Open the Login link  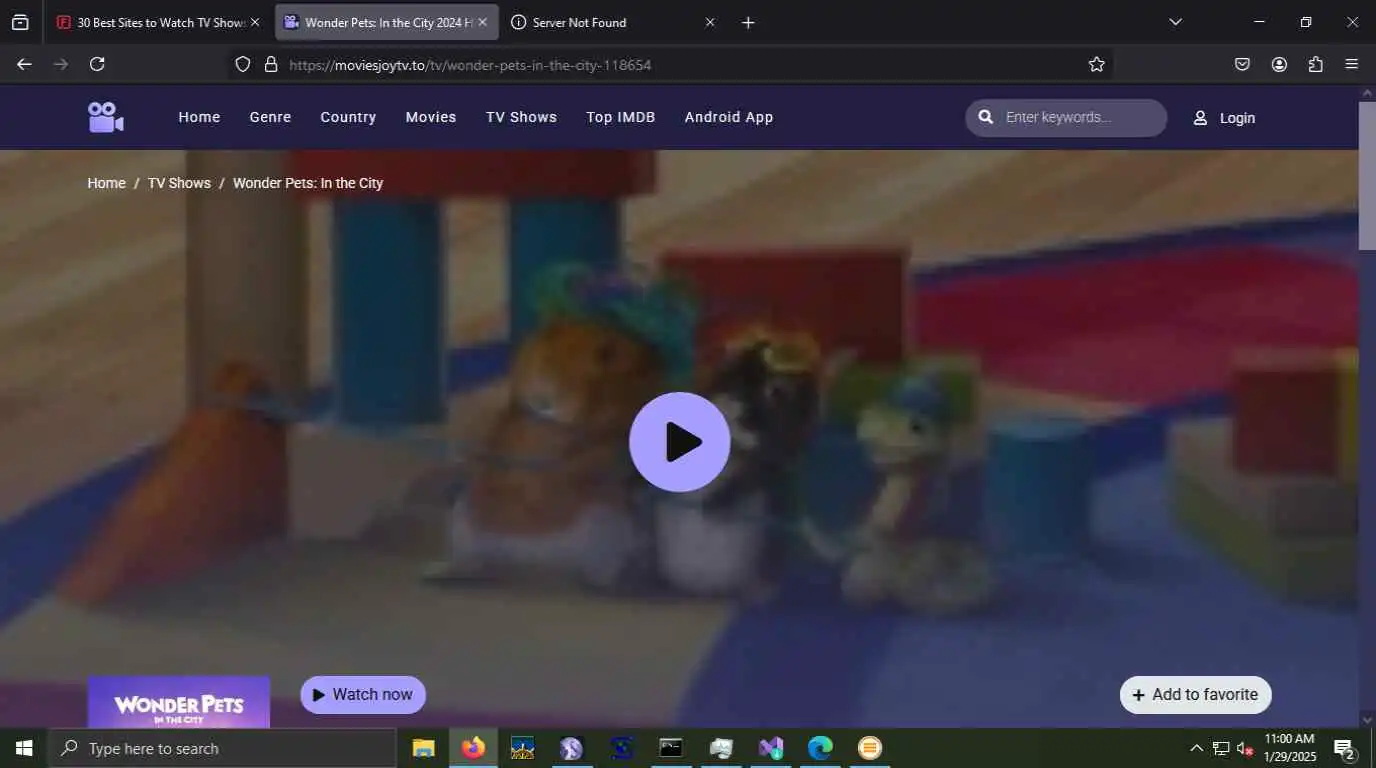[1224, 118]
